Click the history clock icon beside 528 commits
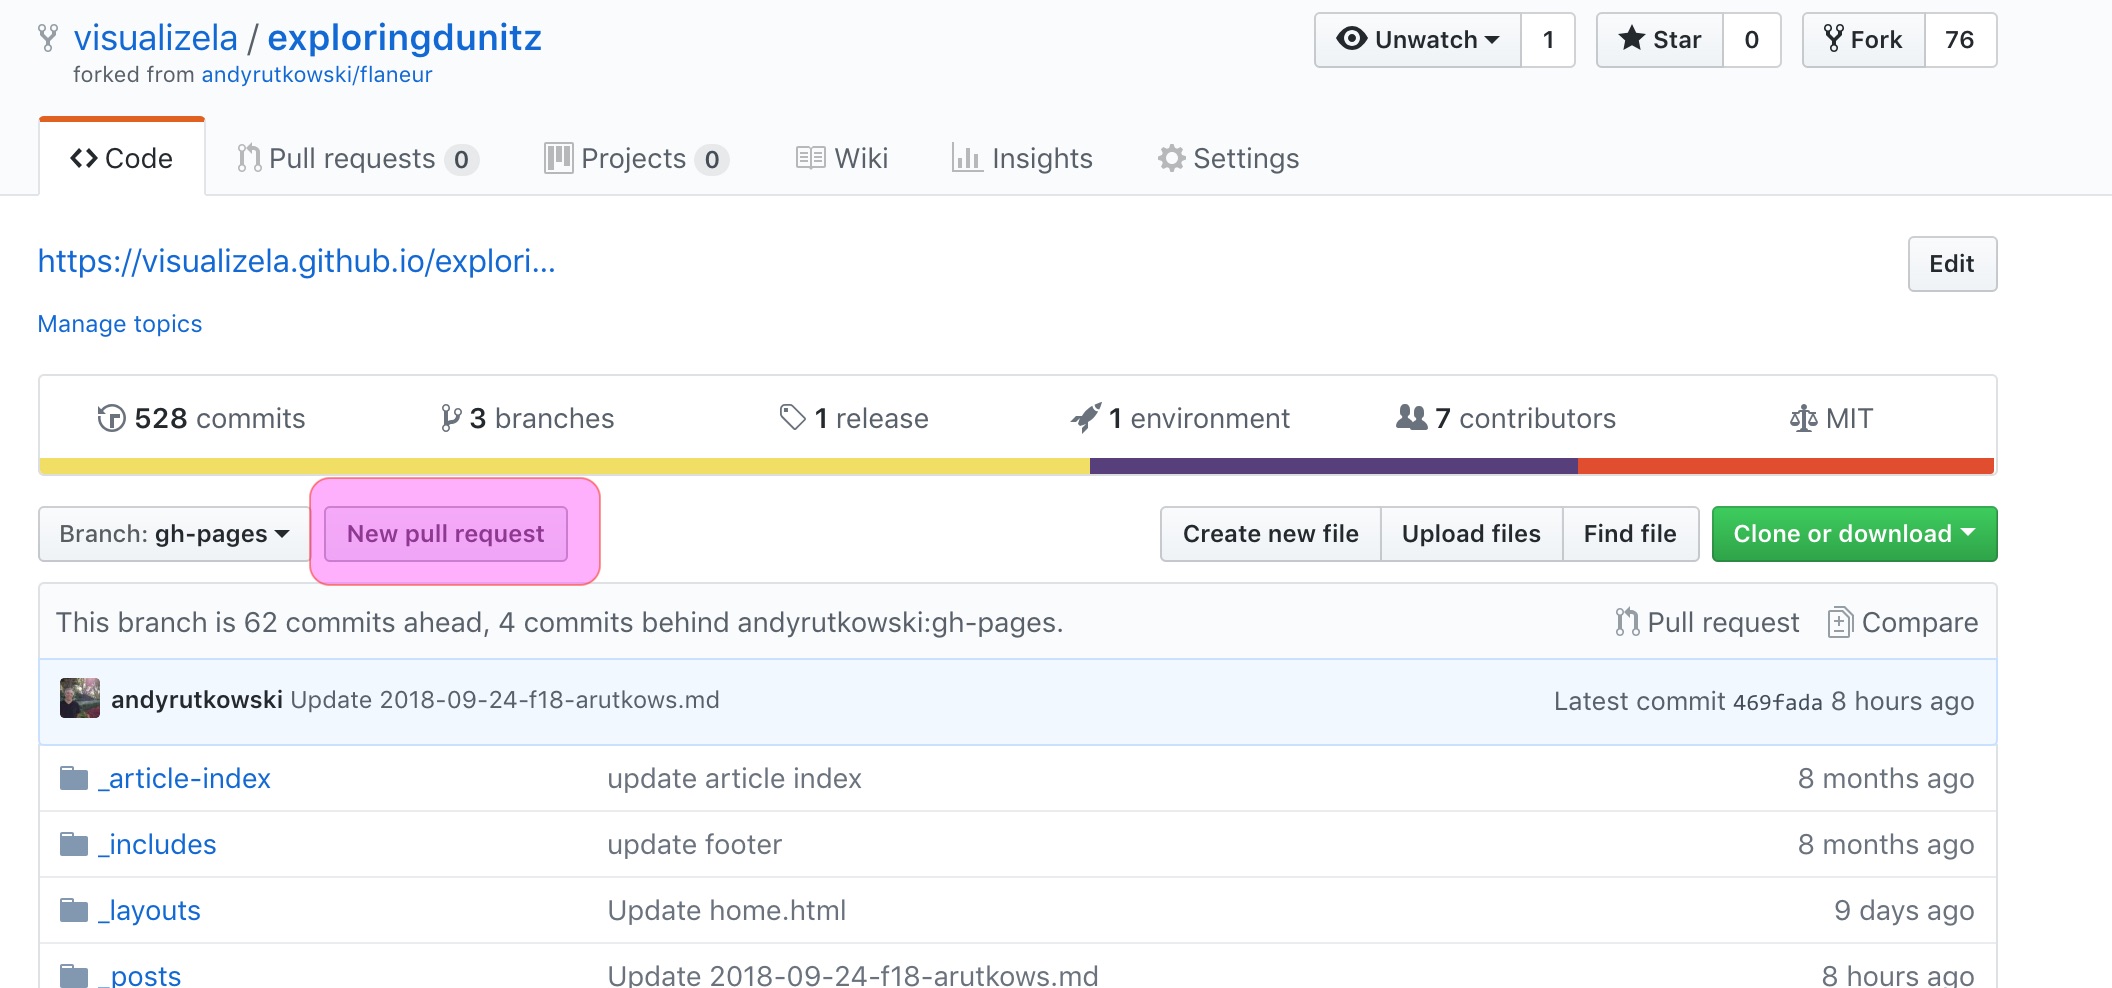This screenshot has width=2112, height=988. [x=111, y=418]
